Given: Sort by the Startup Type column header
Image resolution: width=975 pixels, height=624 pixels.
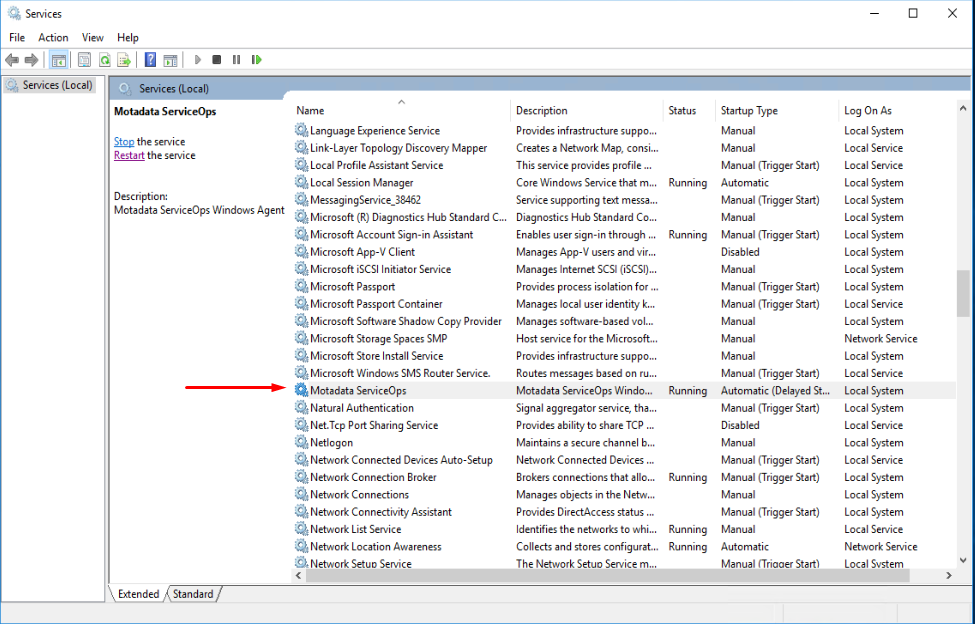Looking at the screenshot, I should (777, 110).
